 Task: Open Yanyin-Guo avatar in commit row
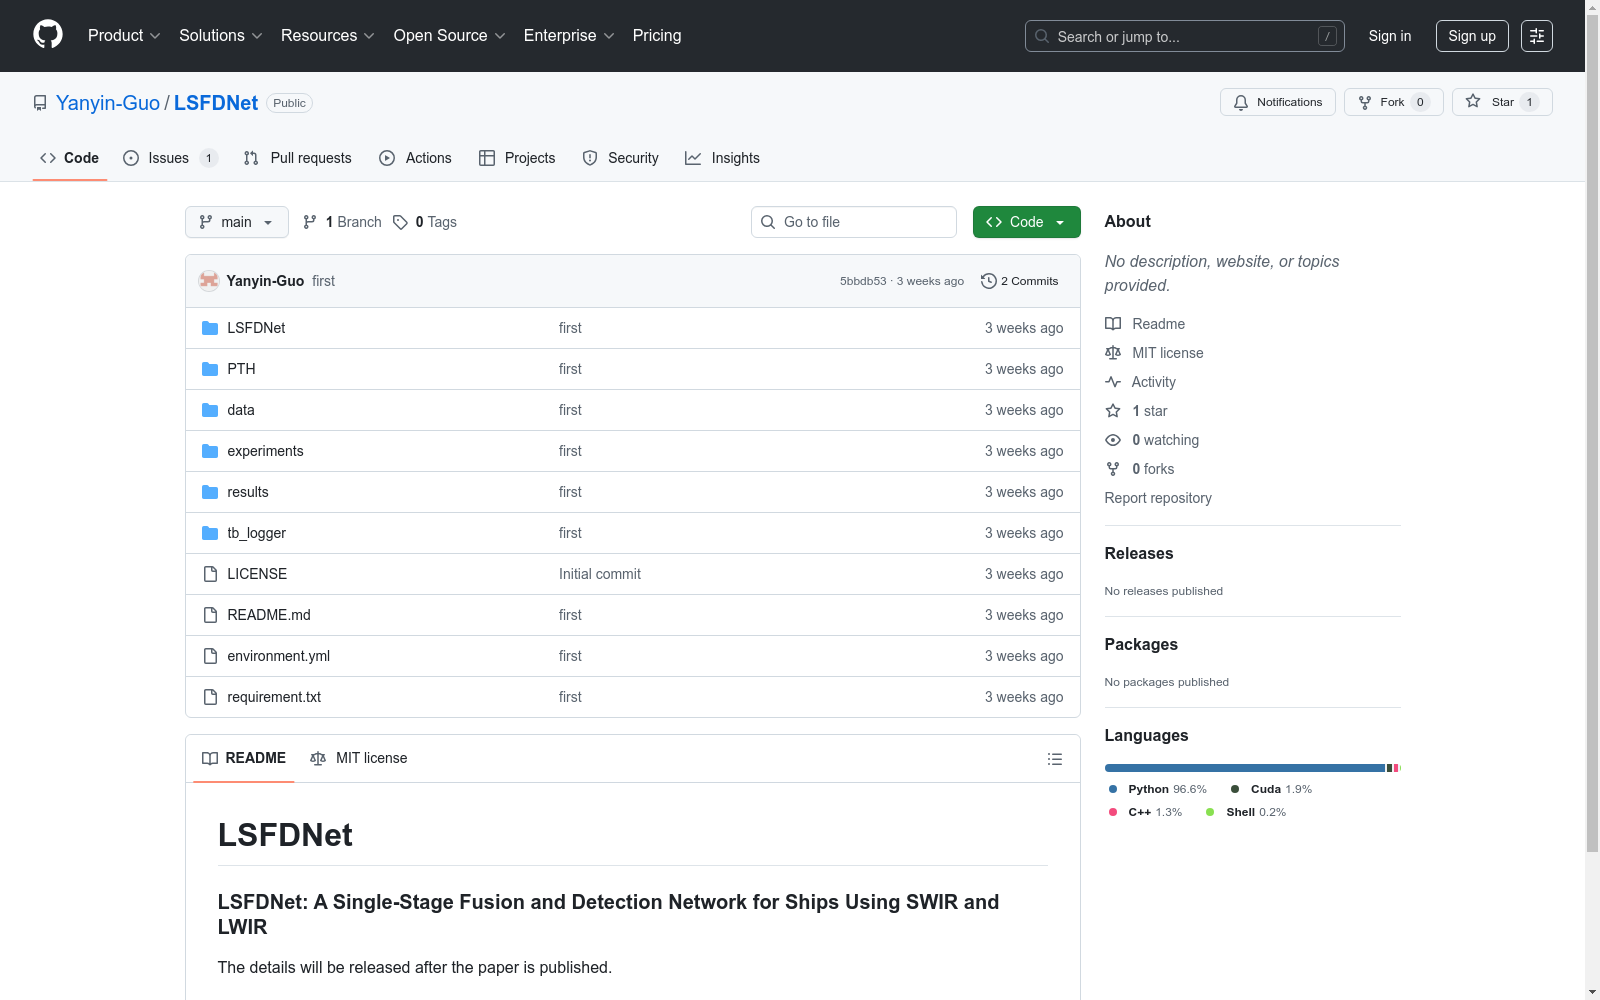coord(209,281)
